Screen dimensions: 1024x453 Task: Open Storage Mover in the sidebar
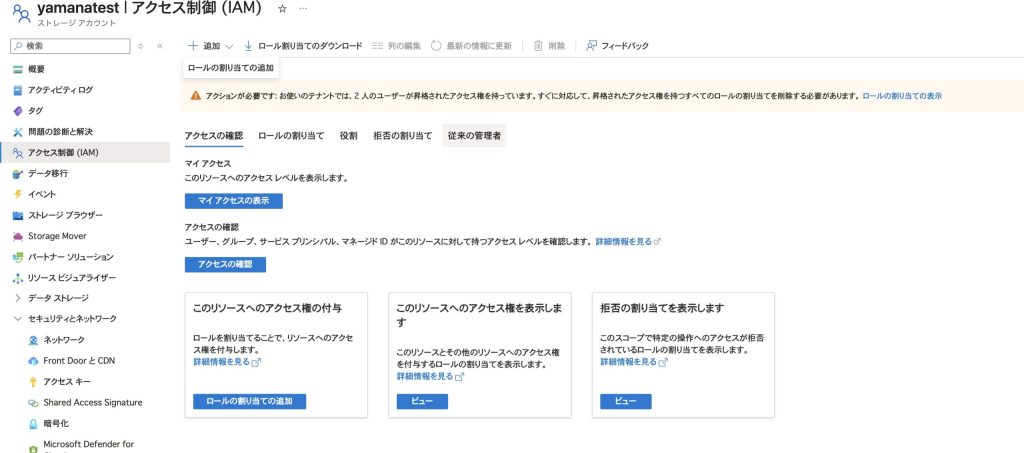click(57, 236)
